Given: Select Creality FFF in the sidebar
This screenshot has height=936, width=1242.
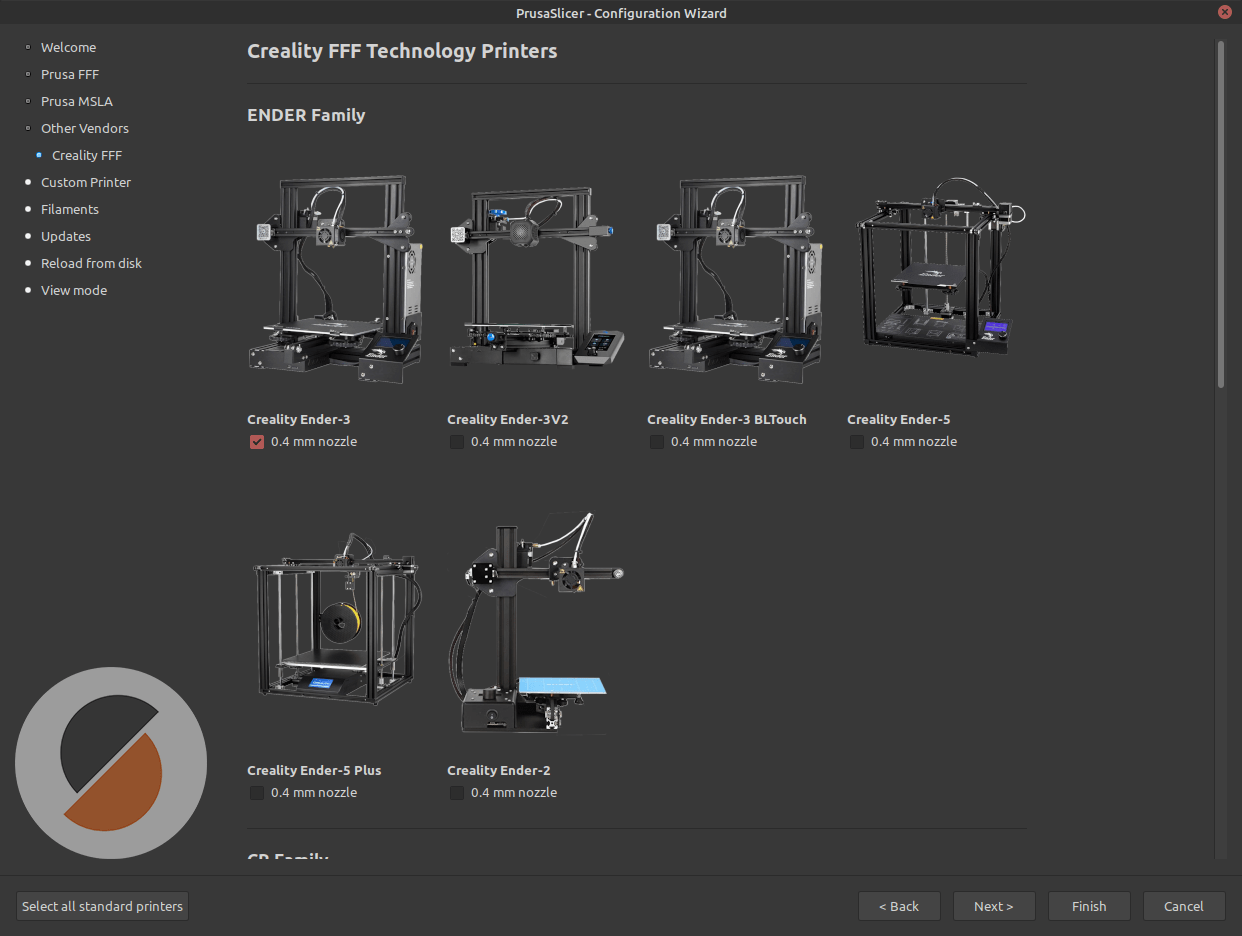Looking at the screenshot, I should pos(87,155).
